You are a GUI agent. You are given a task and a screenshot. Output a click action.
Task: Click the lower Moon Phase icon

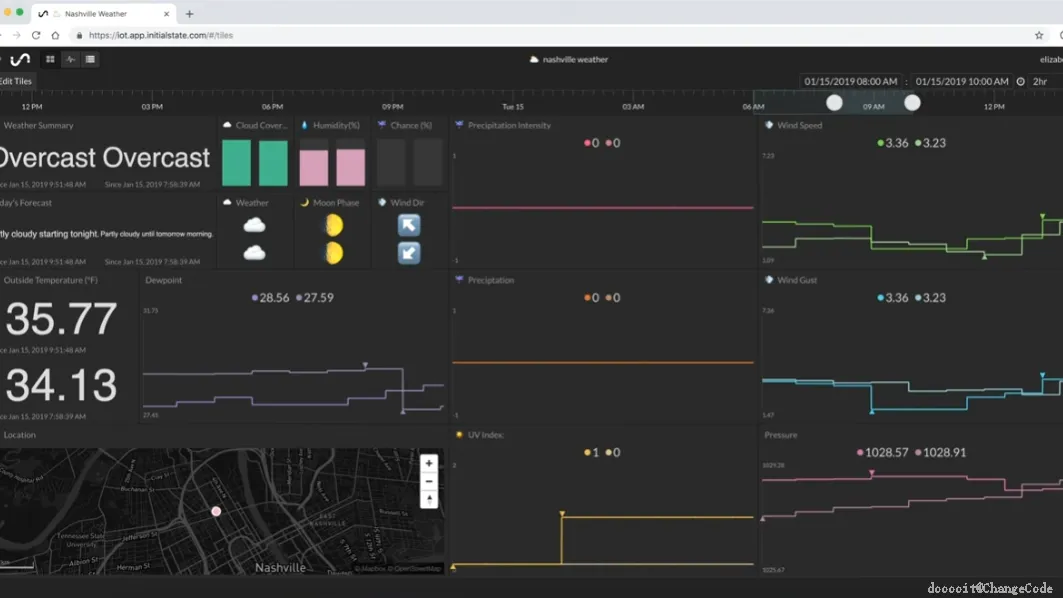334,253
